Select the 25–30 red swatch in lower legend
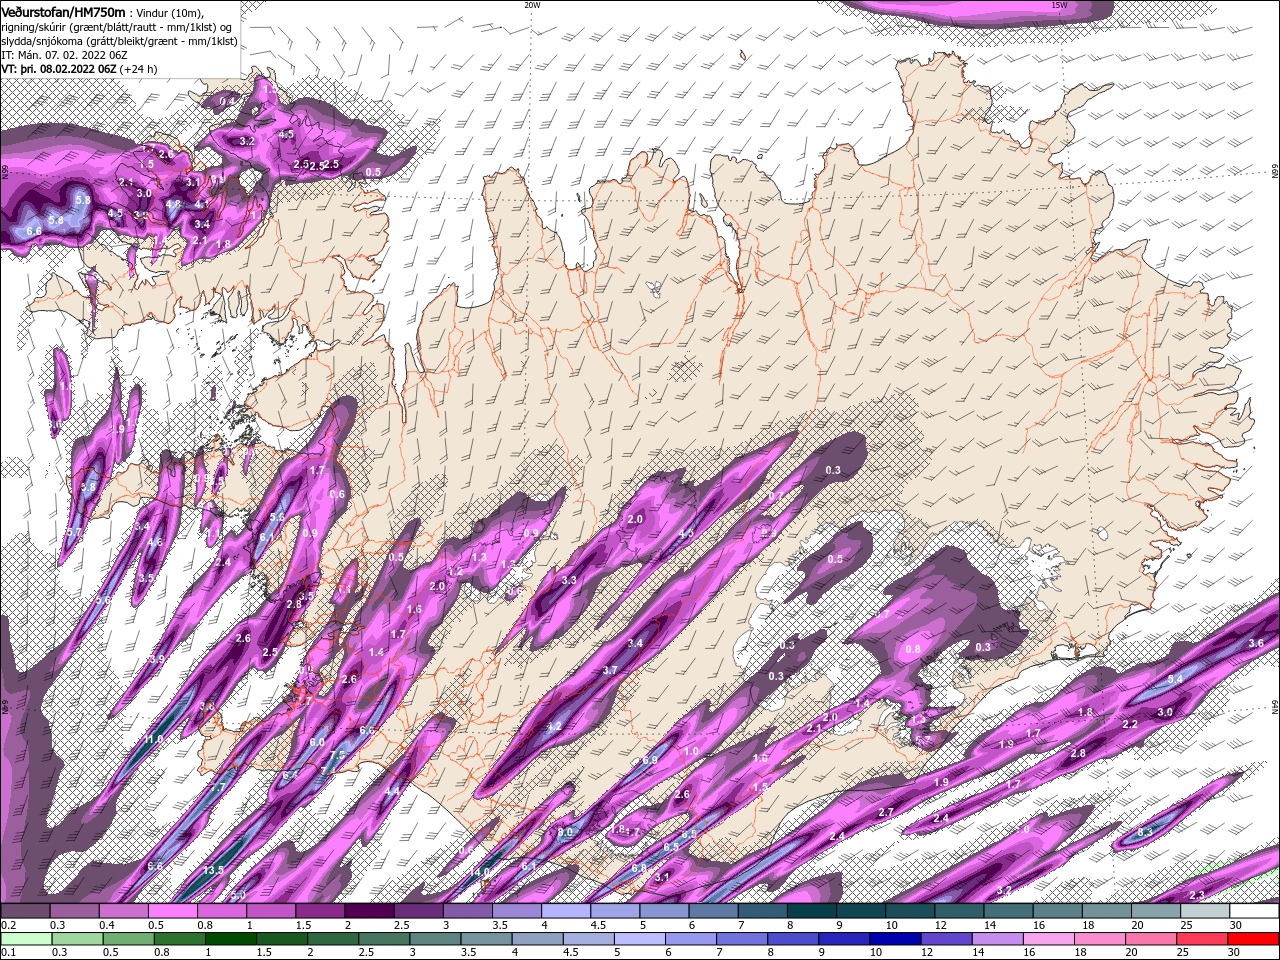Screen dimensions: 1280x960 pos(1201,939)
